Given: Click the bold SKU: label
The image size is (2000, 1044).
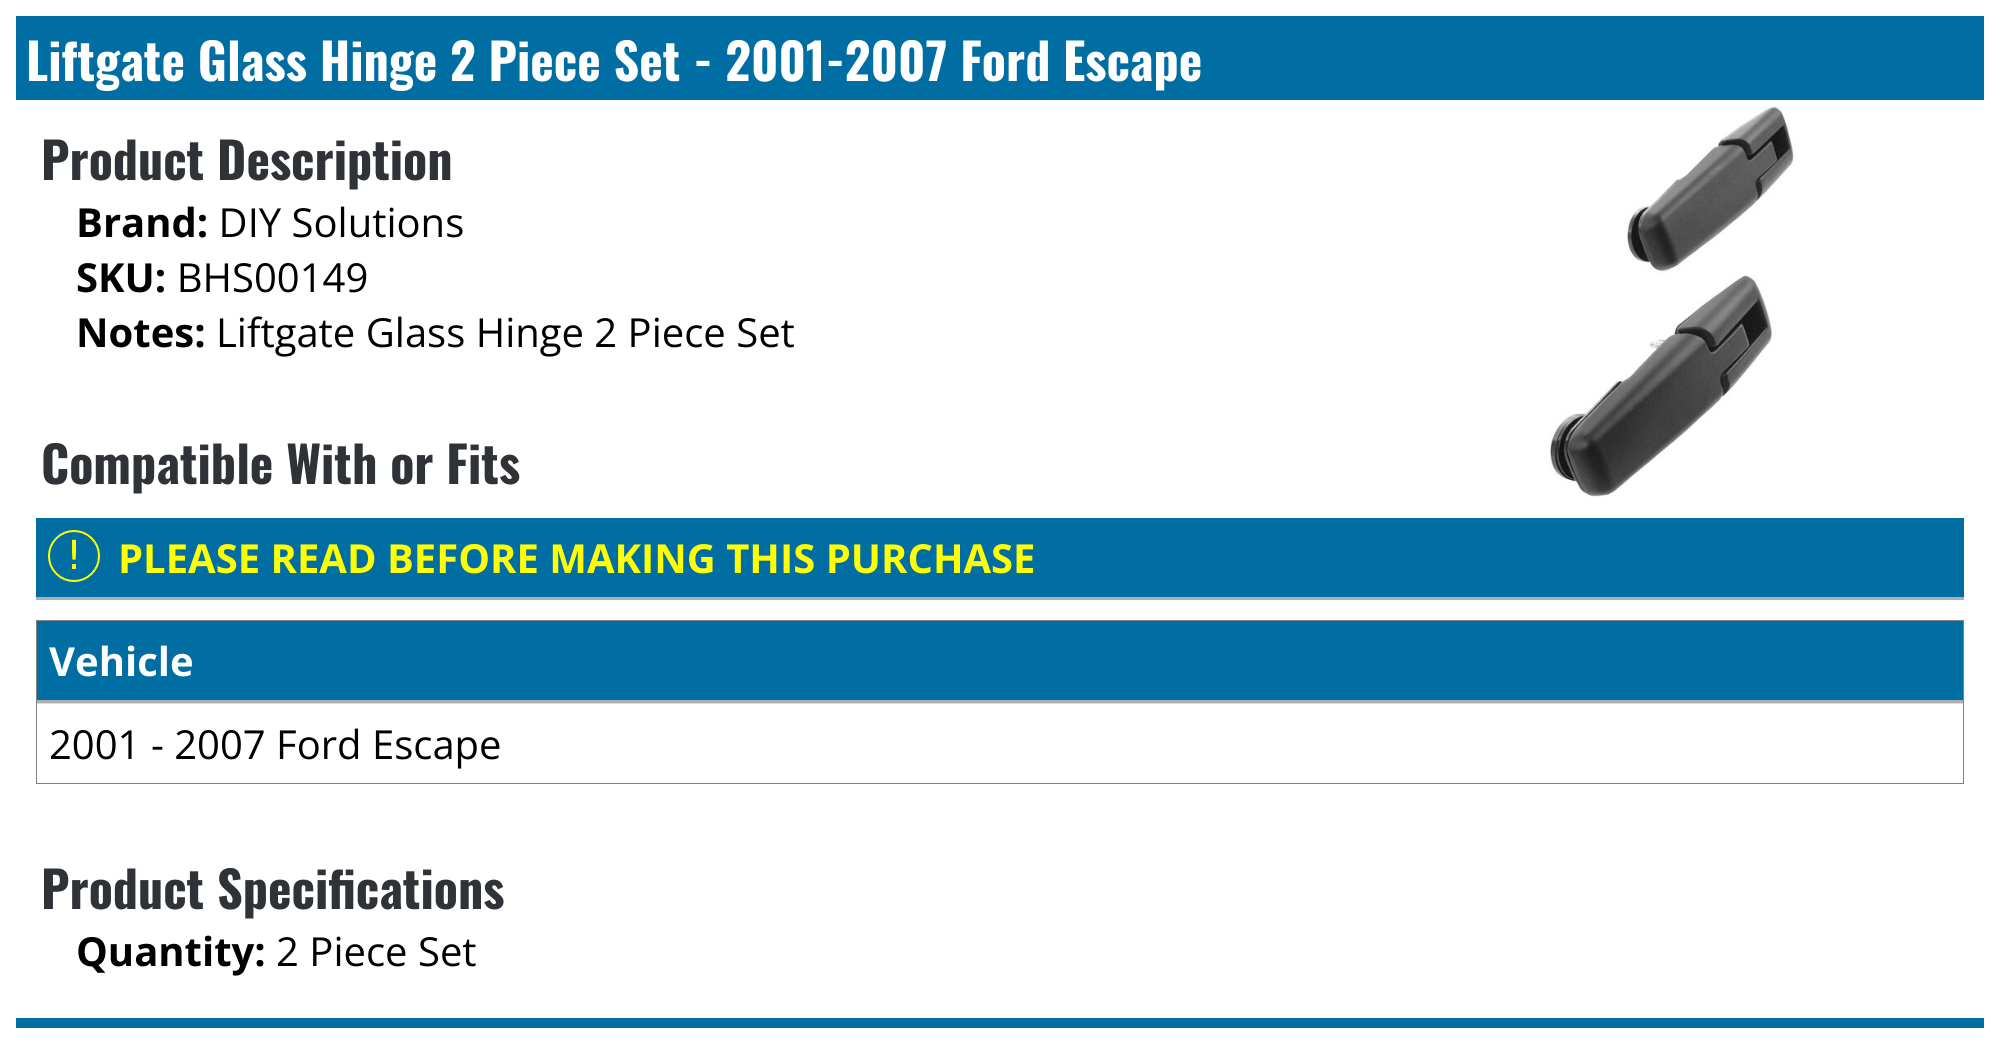Looking at the screenshot, I should (121, 279).
